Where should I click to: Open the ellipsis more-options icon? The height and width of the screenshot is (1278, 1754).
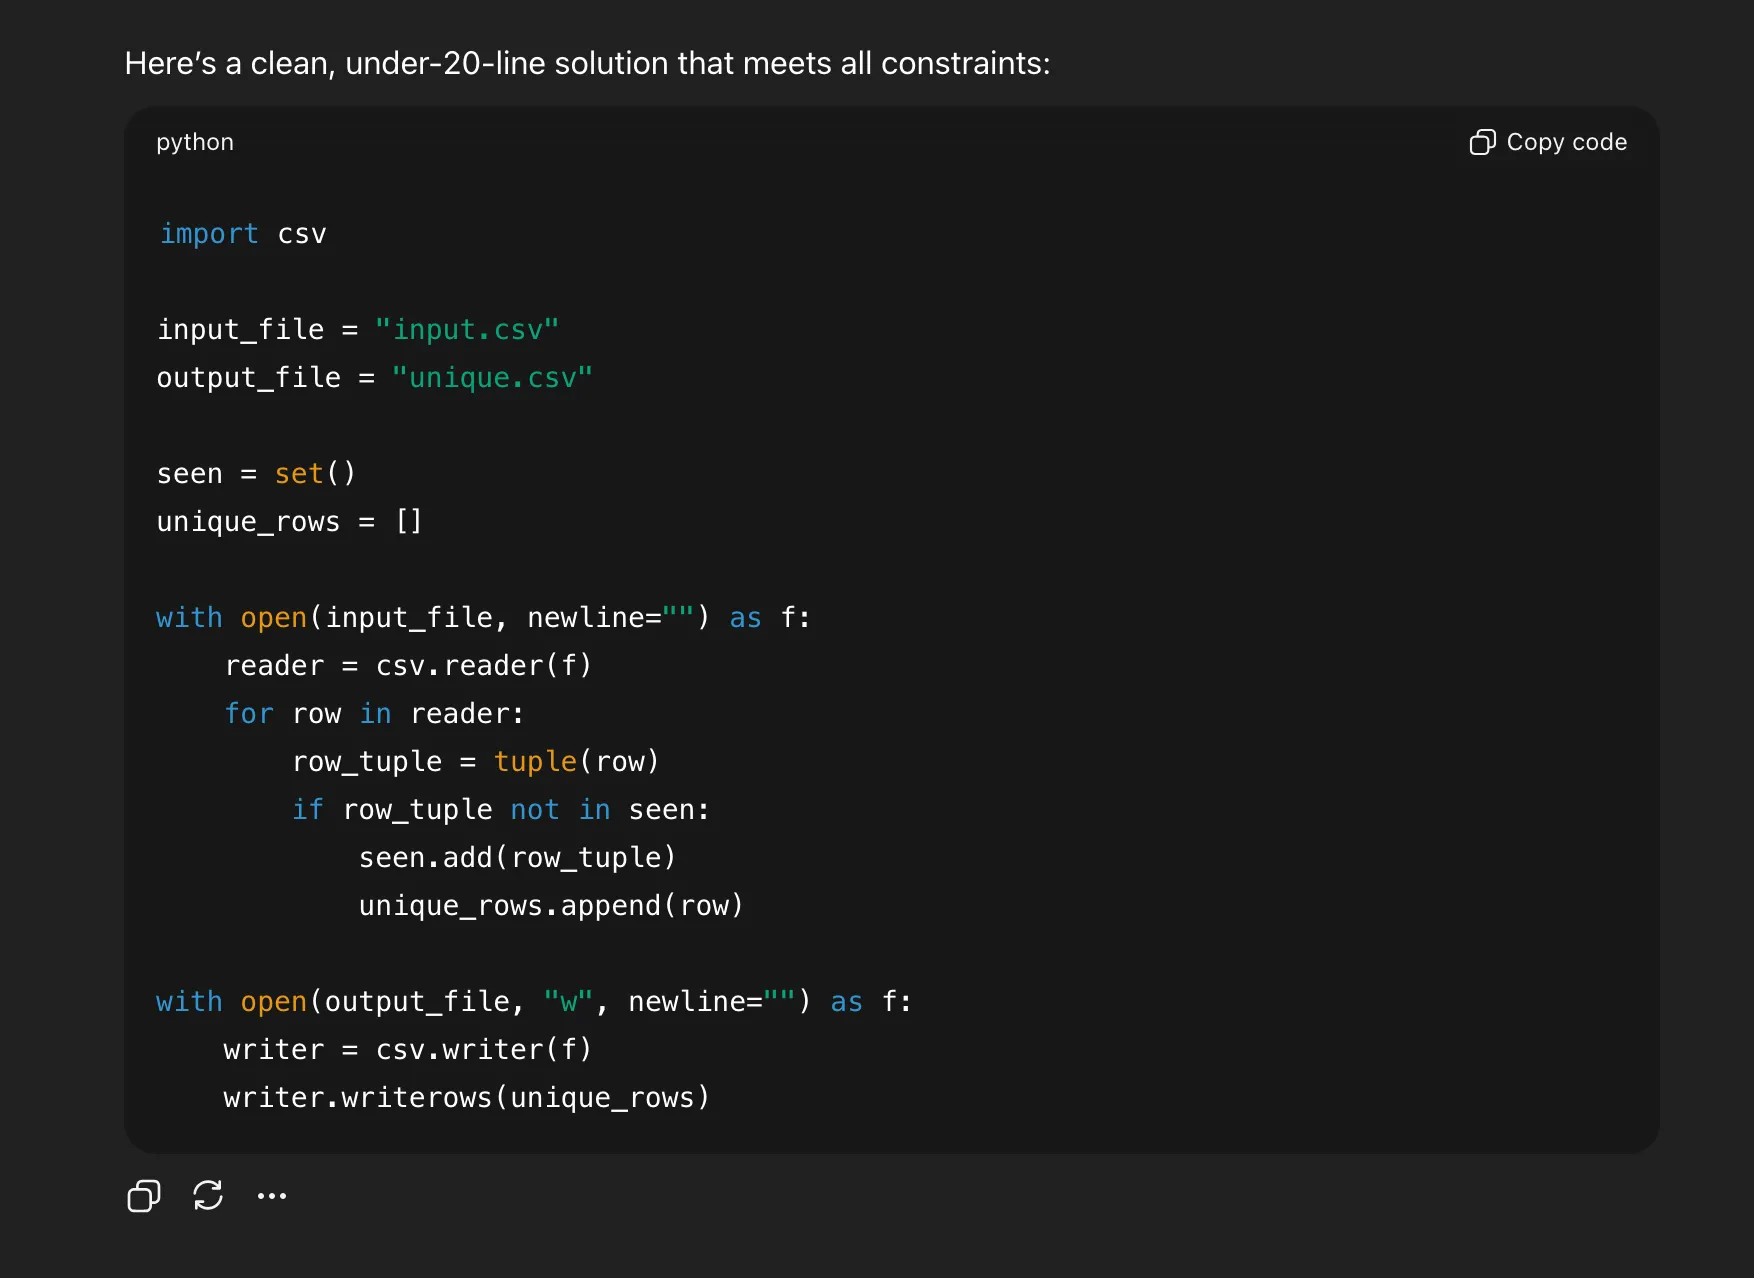[x=272, y=1196]
